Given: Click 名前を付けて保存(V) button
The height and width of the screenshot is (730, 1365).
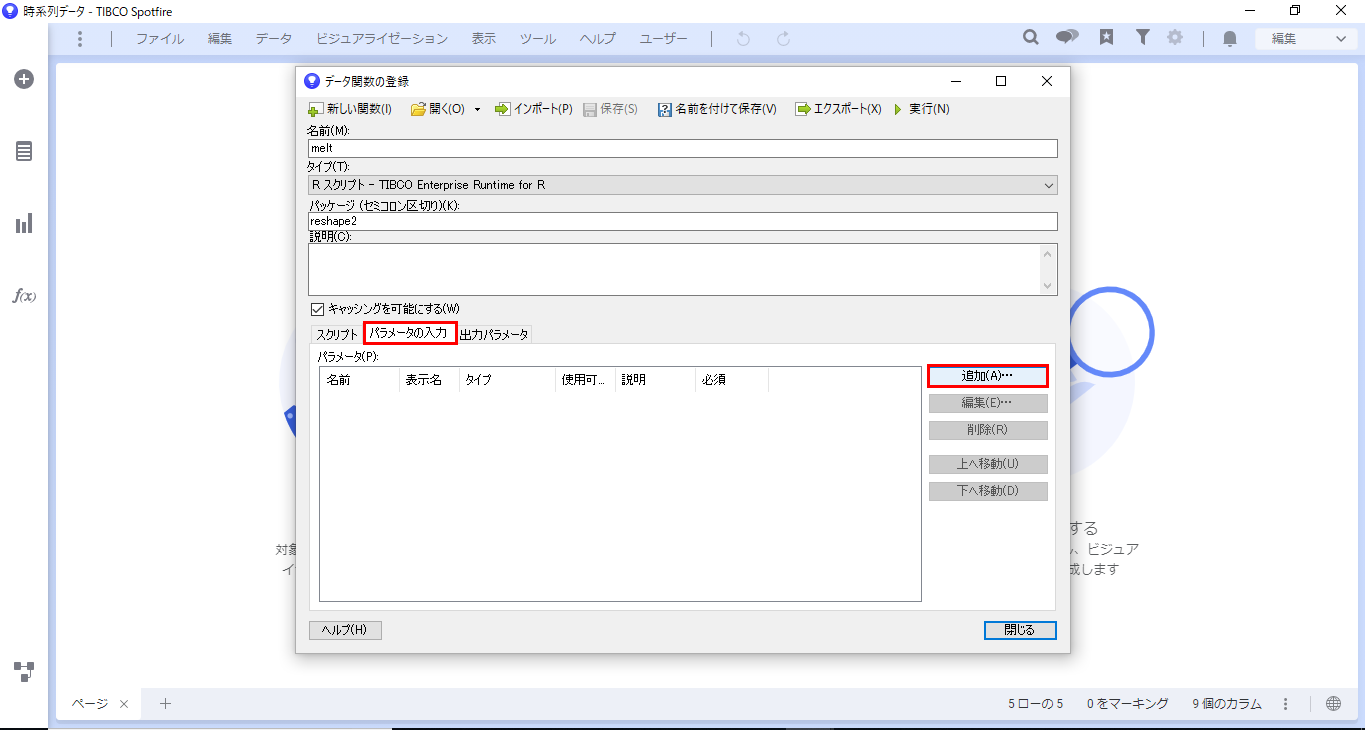Looking at the screenshot, I should (717, 109).
